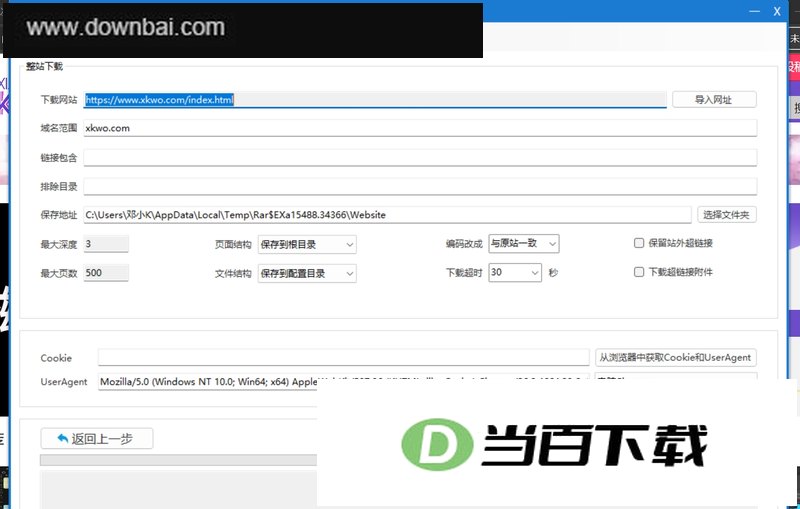Click the 整站下载 group title

(x=44, y=66)
